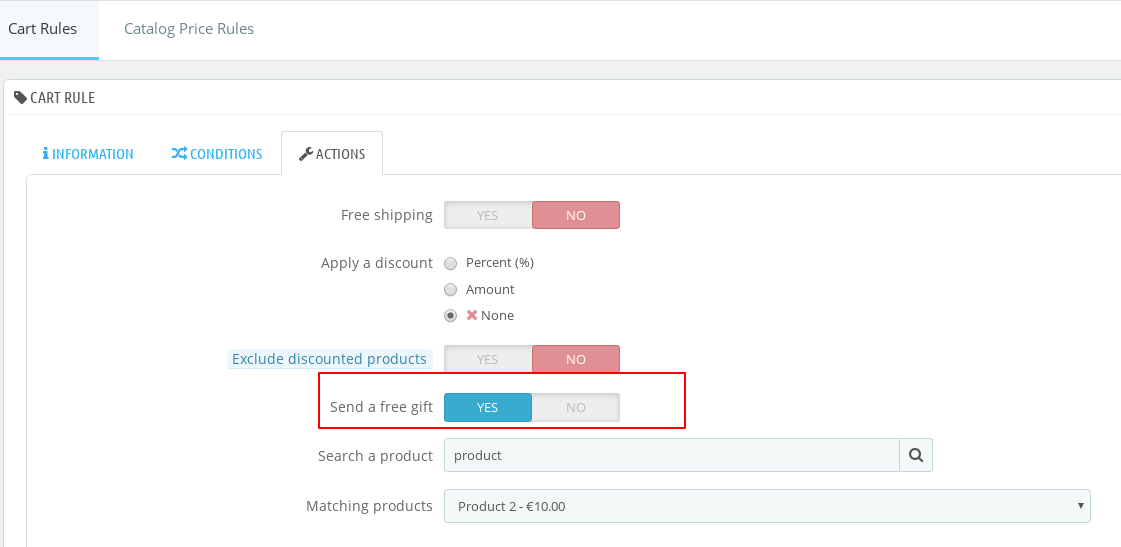Click the Matching products dropdown arrow
1121x547 pixels.
[1080, 506]
